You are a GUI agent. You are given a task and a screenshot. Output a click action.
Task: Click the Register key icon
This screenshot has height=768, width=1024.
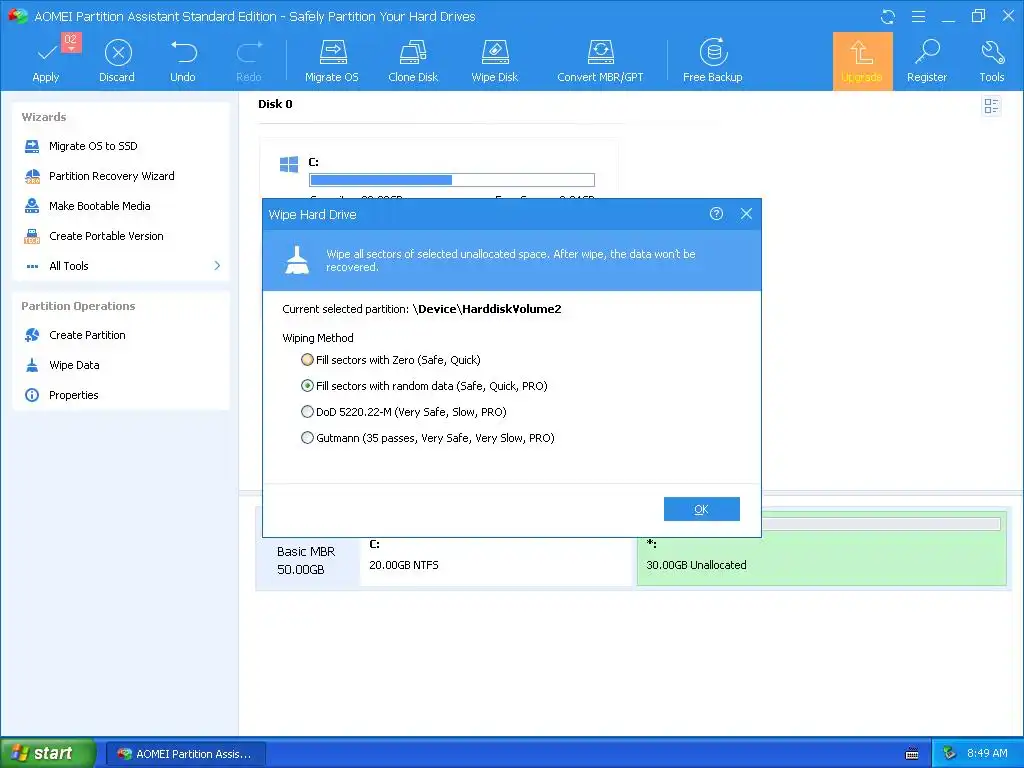tap(927, 52)
